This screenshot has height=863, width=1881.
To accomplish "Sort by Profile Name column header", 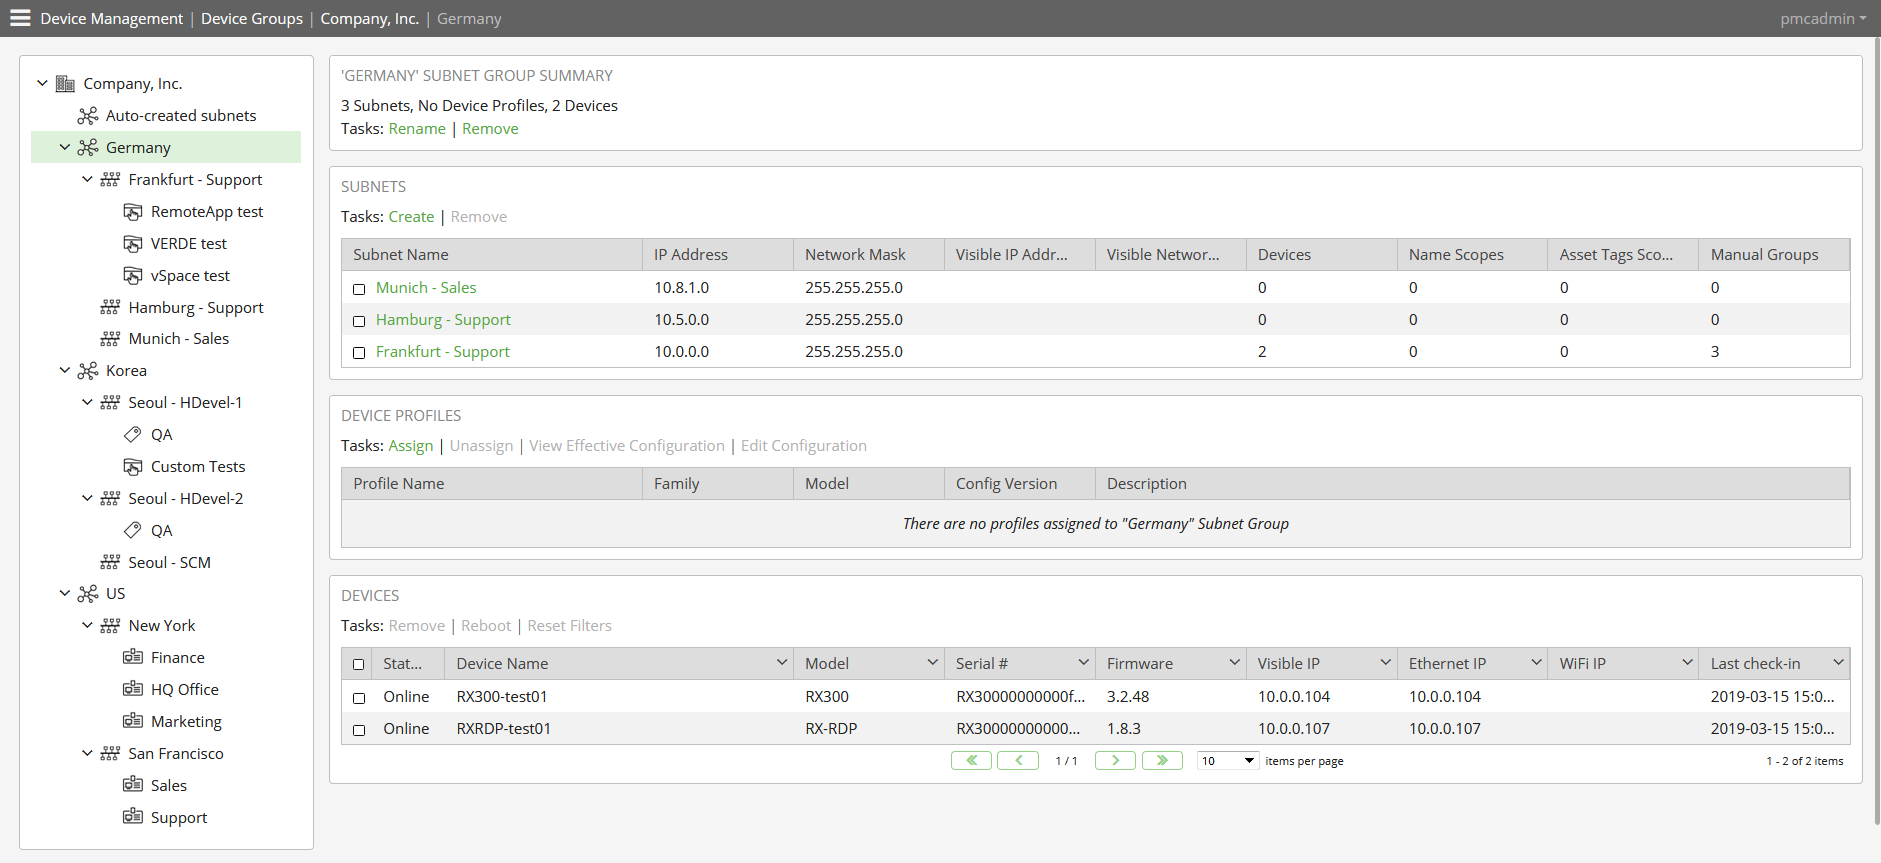I will [492, 484].
